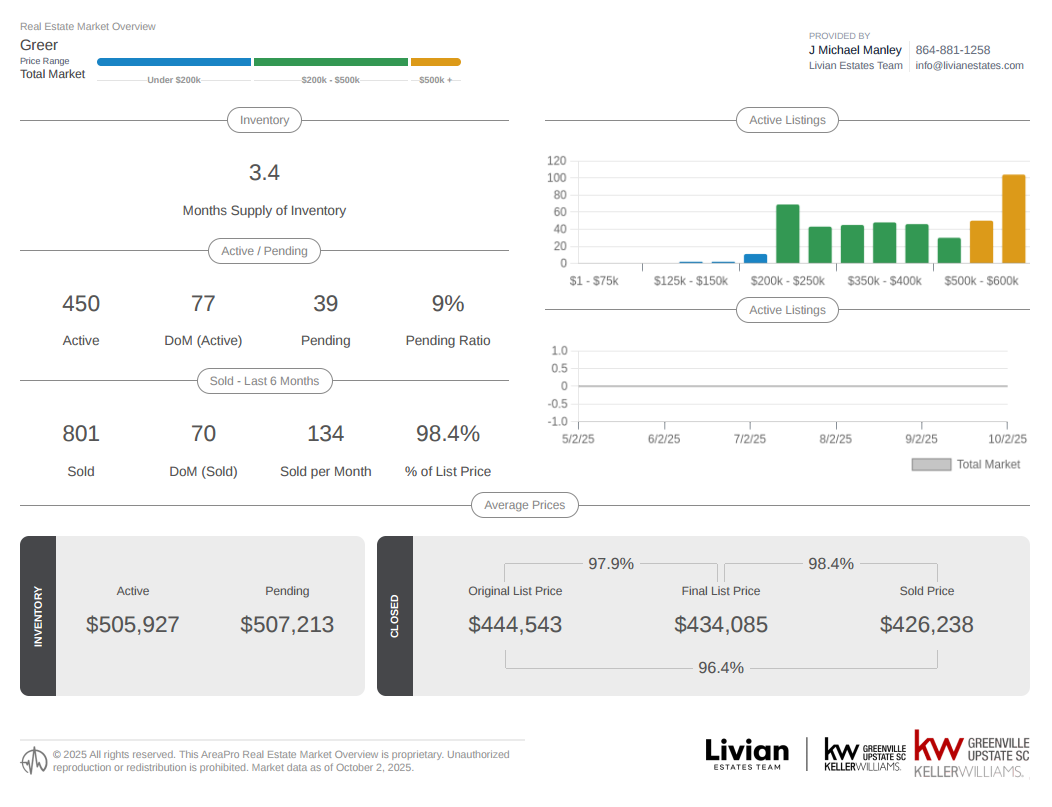Click the small black KW Keller Williams logo
The width and height of the screenshot is (1052, 807).
(x=864, y=755)
